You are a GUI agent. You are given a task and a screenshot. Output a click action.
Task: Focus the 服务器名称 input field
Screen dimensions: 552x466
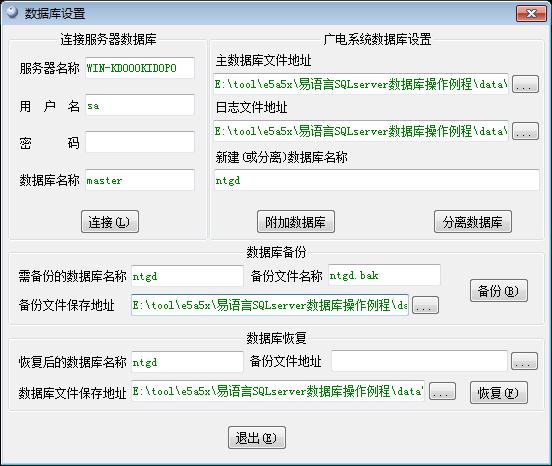[x=140, y=68]
